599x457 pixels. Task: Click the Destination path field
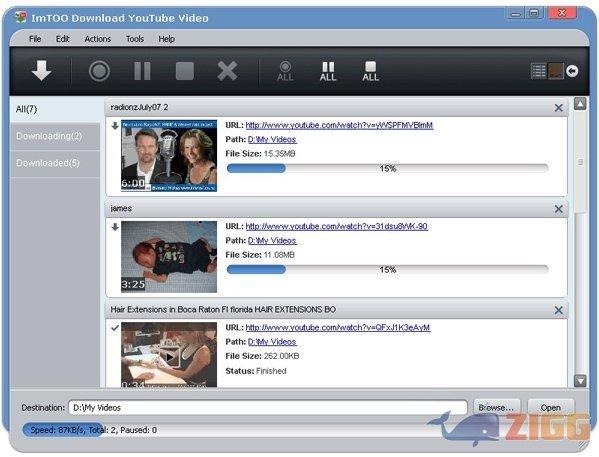point(268,408)
